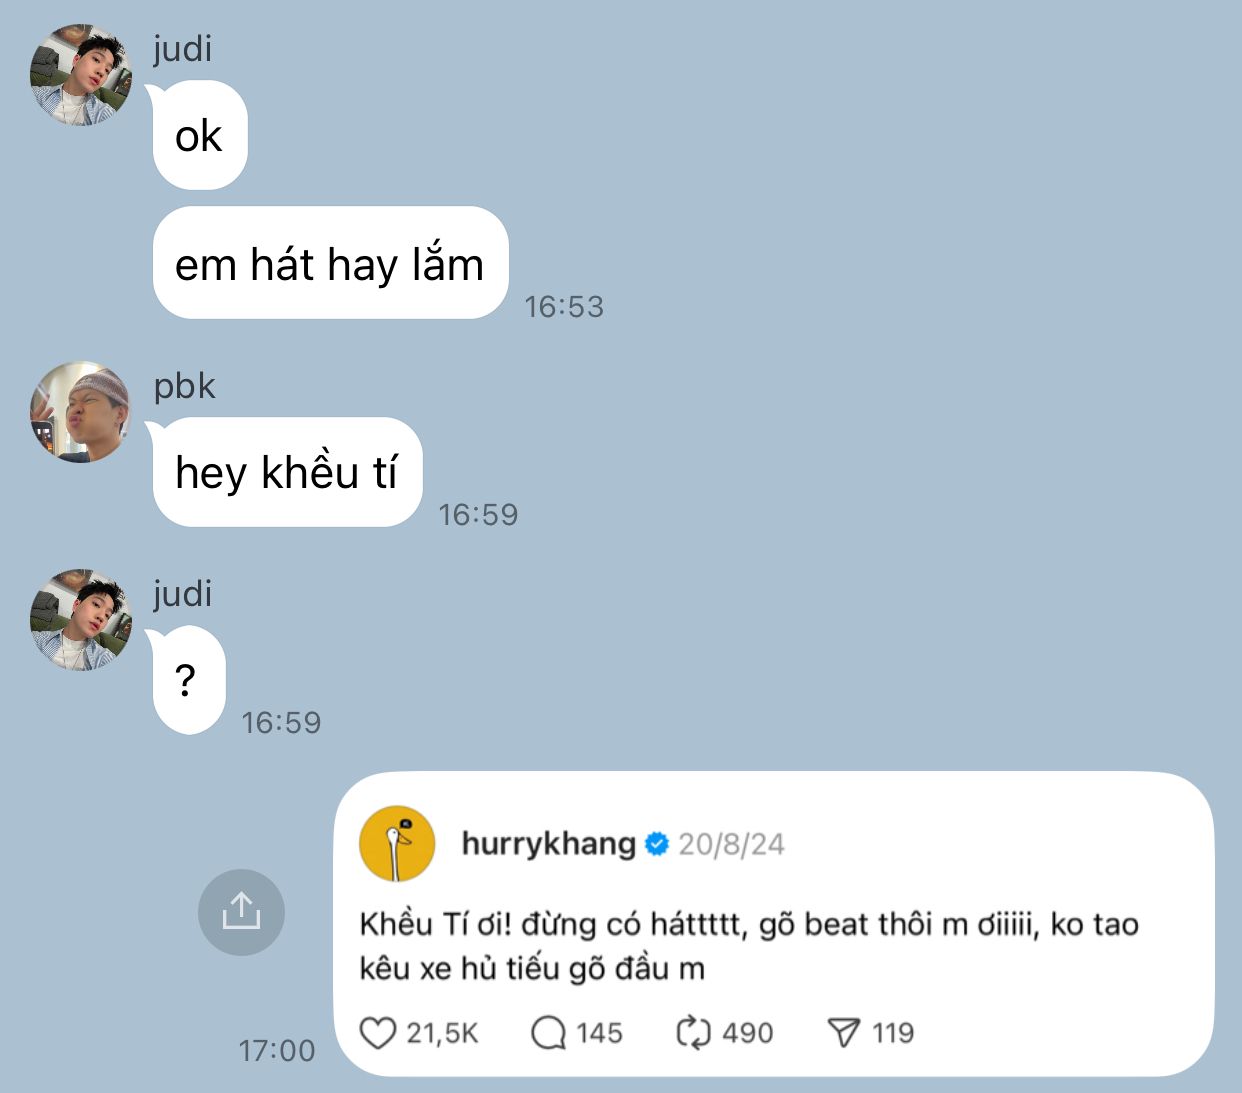Tap judi's avatar beside the "?" message
1242x1093 pixels.
click(x=81, y=620)
